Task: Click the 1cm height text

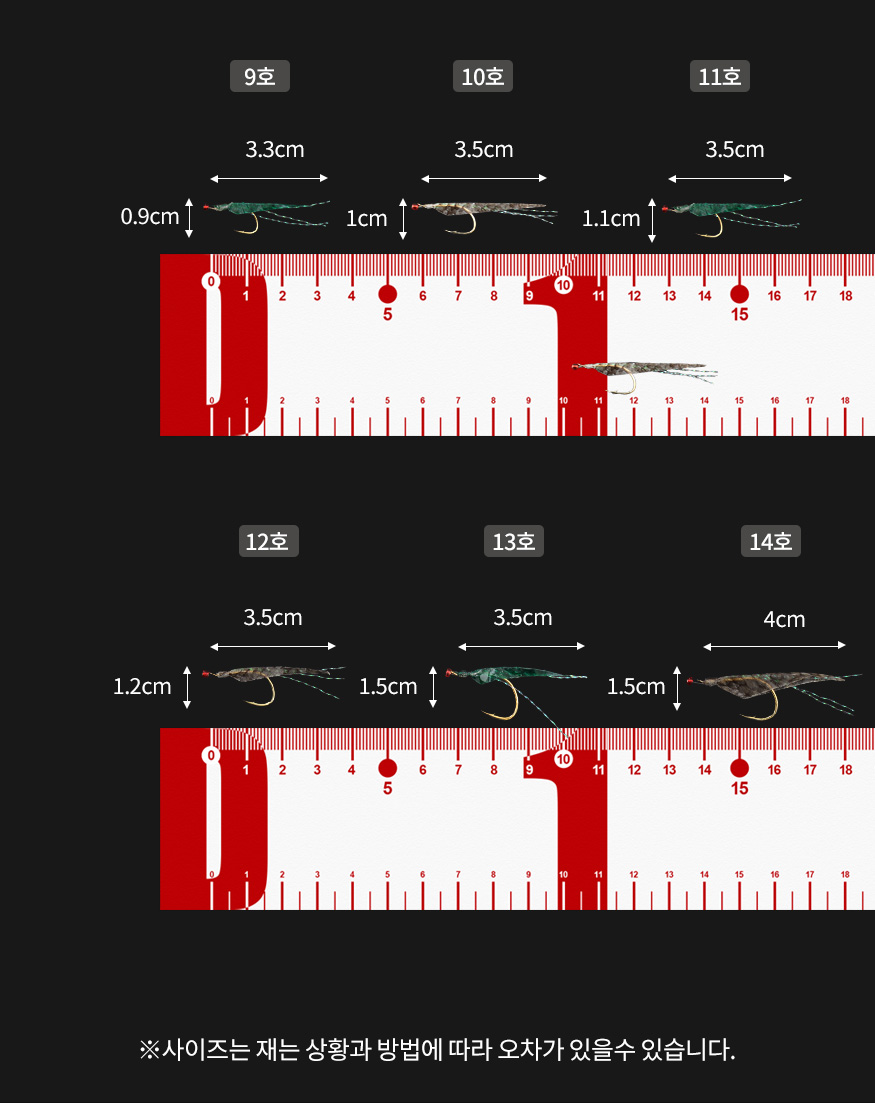Action: (x=366, y=219)
